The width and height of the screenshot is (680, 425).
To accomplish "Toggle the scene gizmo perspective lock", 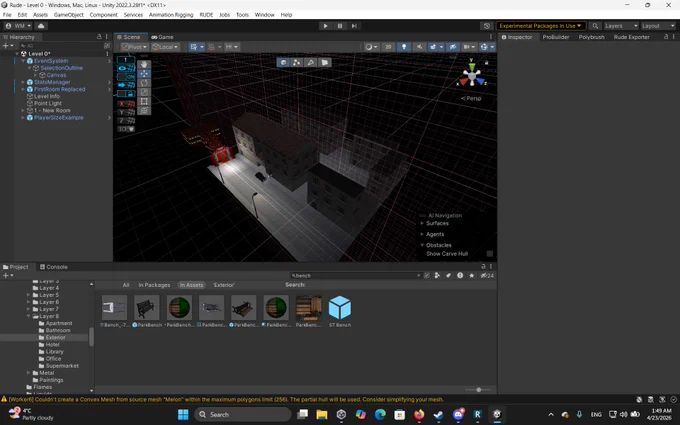I will (x=486, y=63).
